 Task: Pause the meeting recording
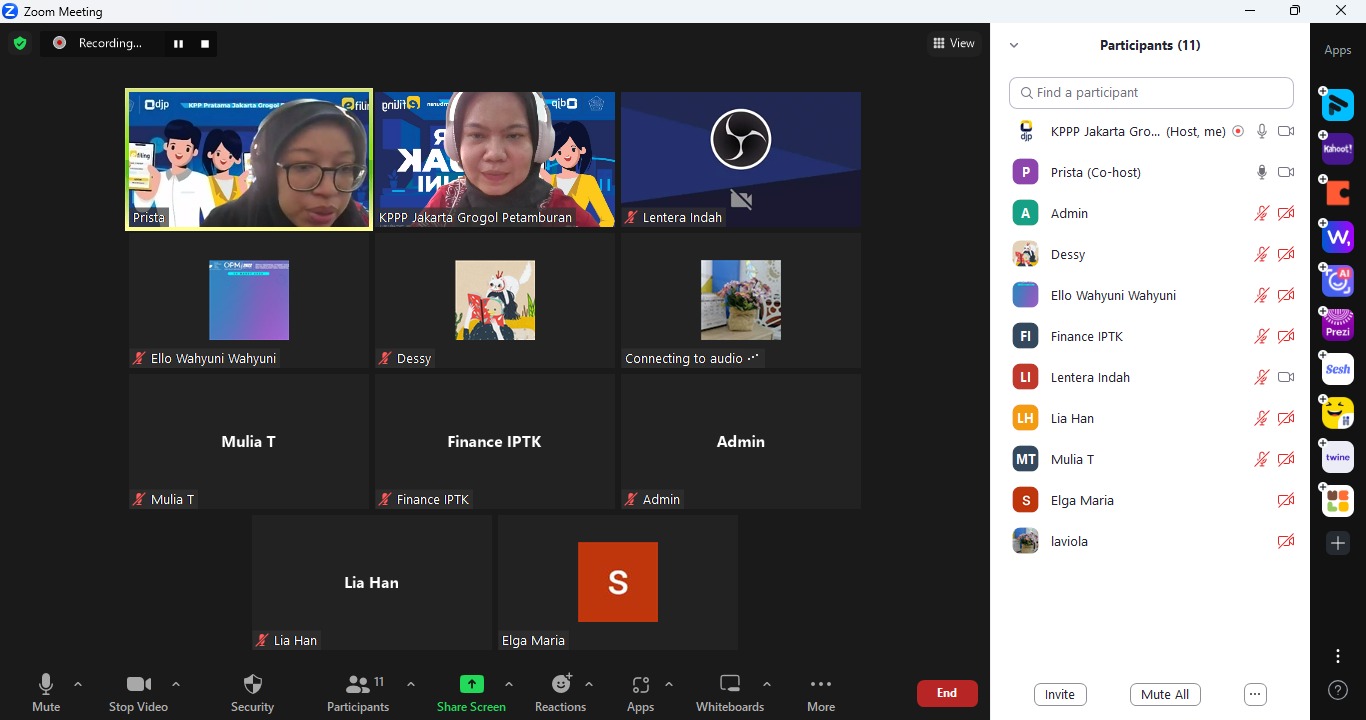pos(178,44)
